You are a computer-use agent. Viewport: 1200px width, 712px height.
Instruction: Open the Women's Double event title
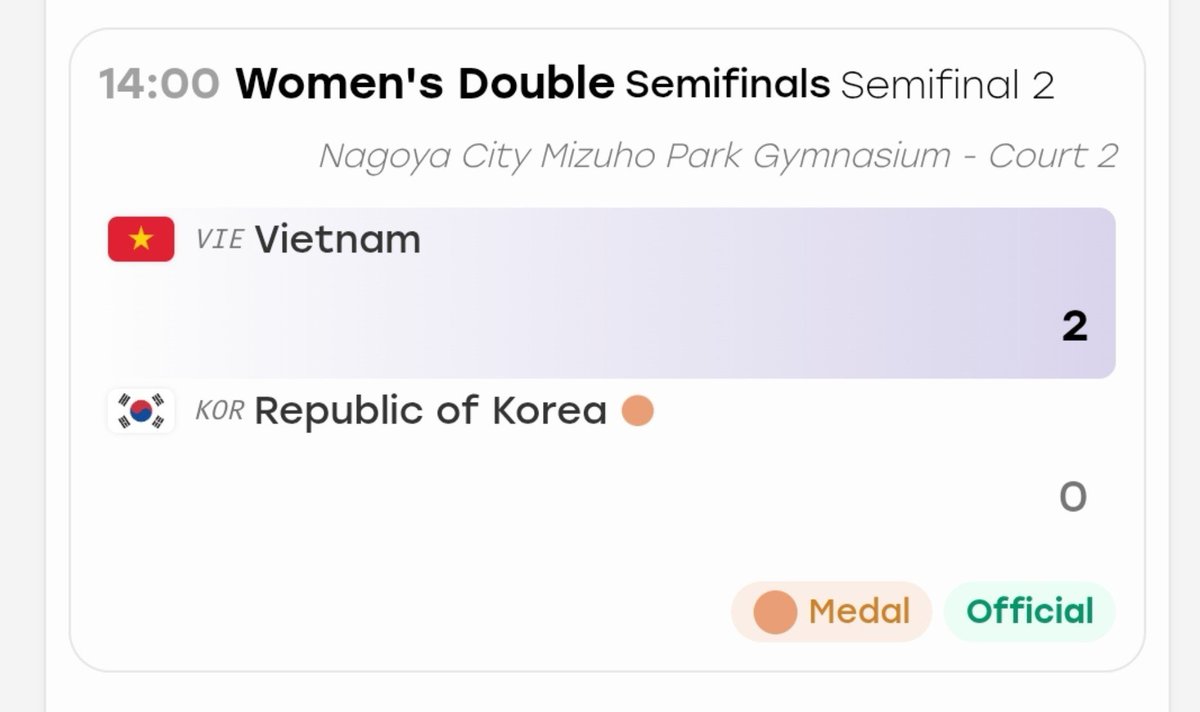425,84
